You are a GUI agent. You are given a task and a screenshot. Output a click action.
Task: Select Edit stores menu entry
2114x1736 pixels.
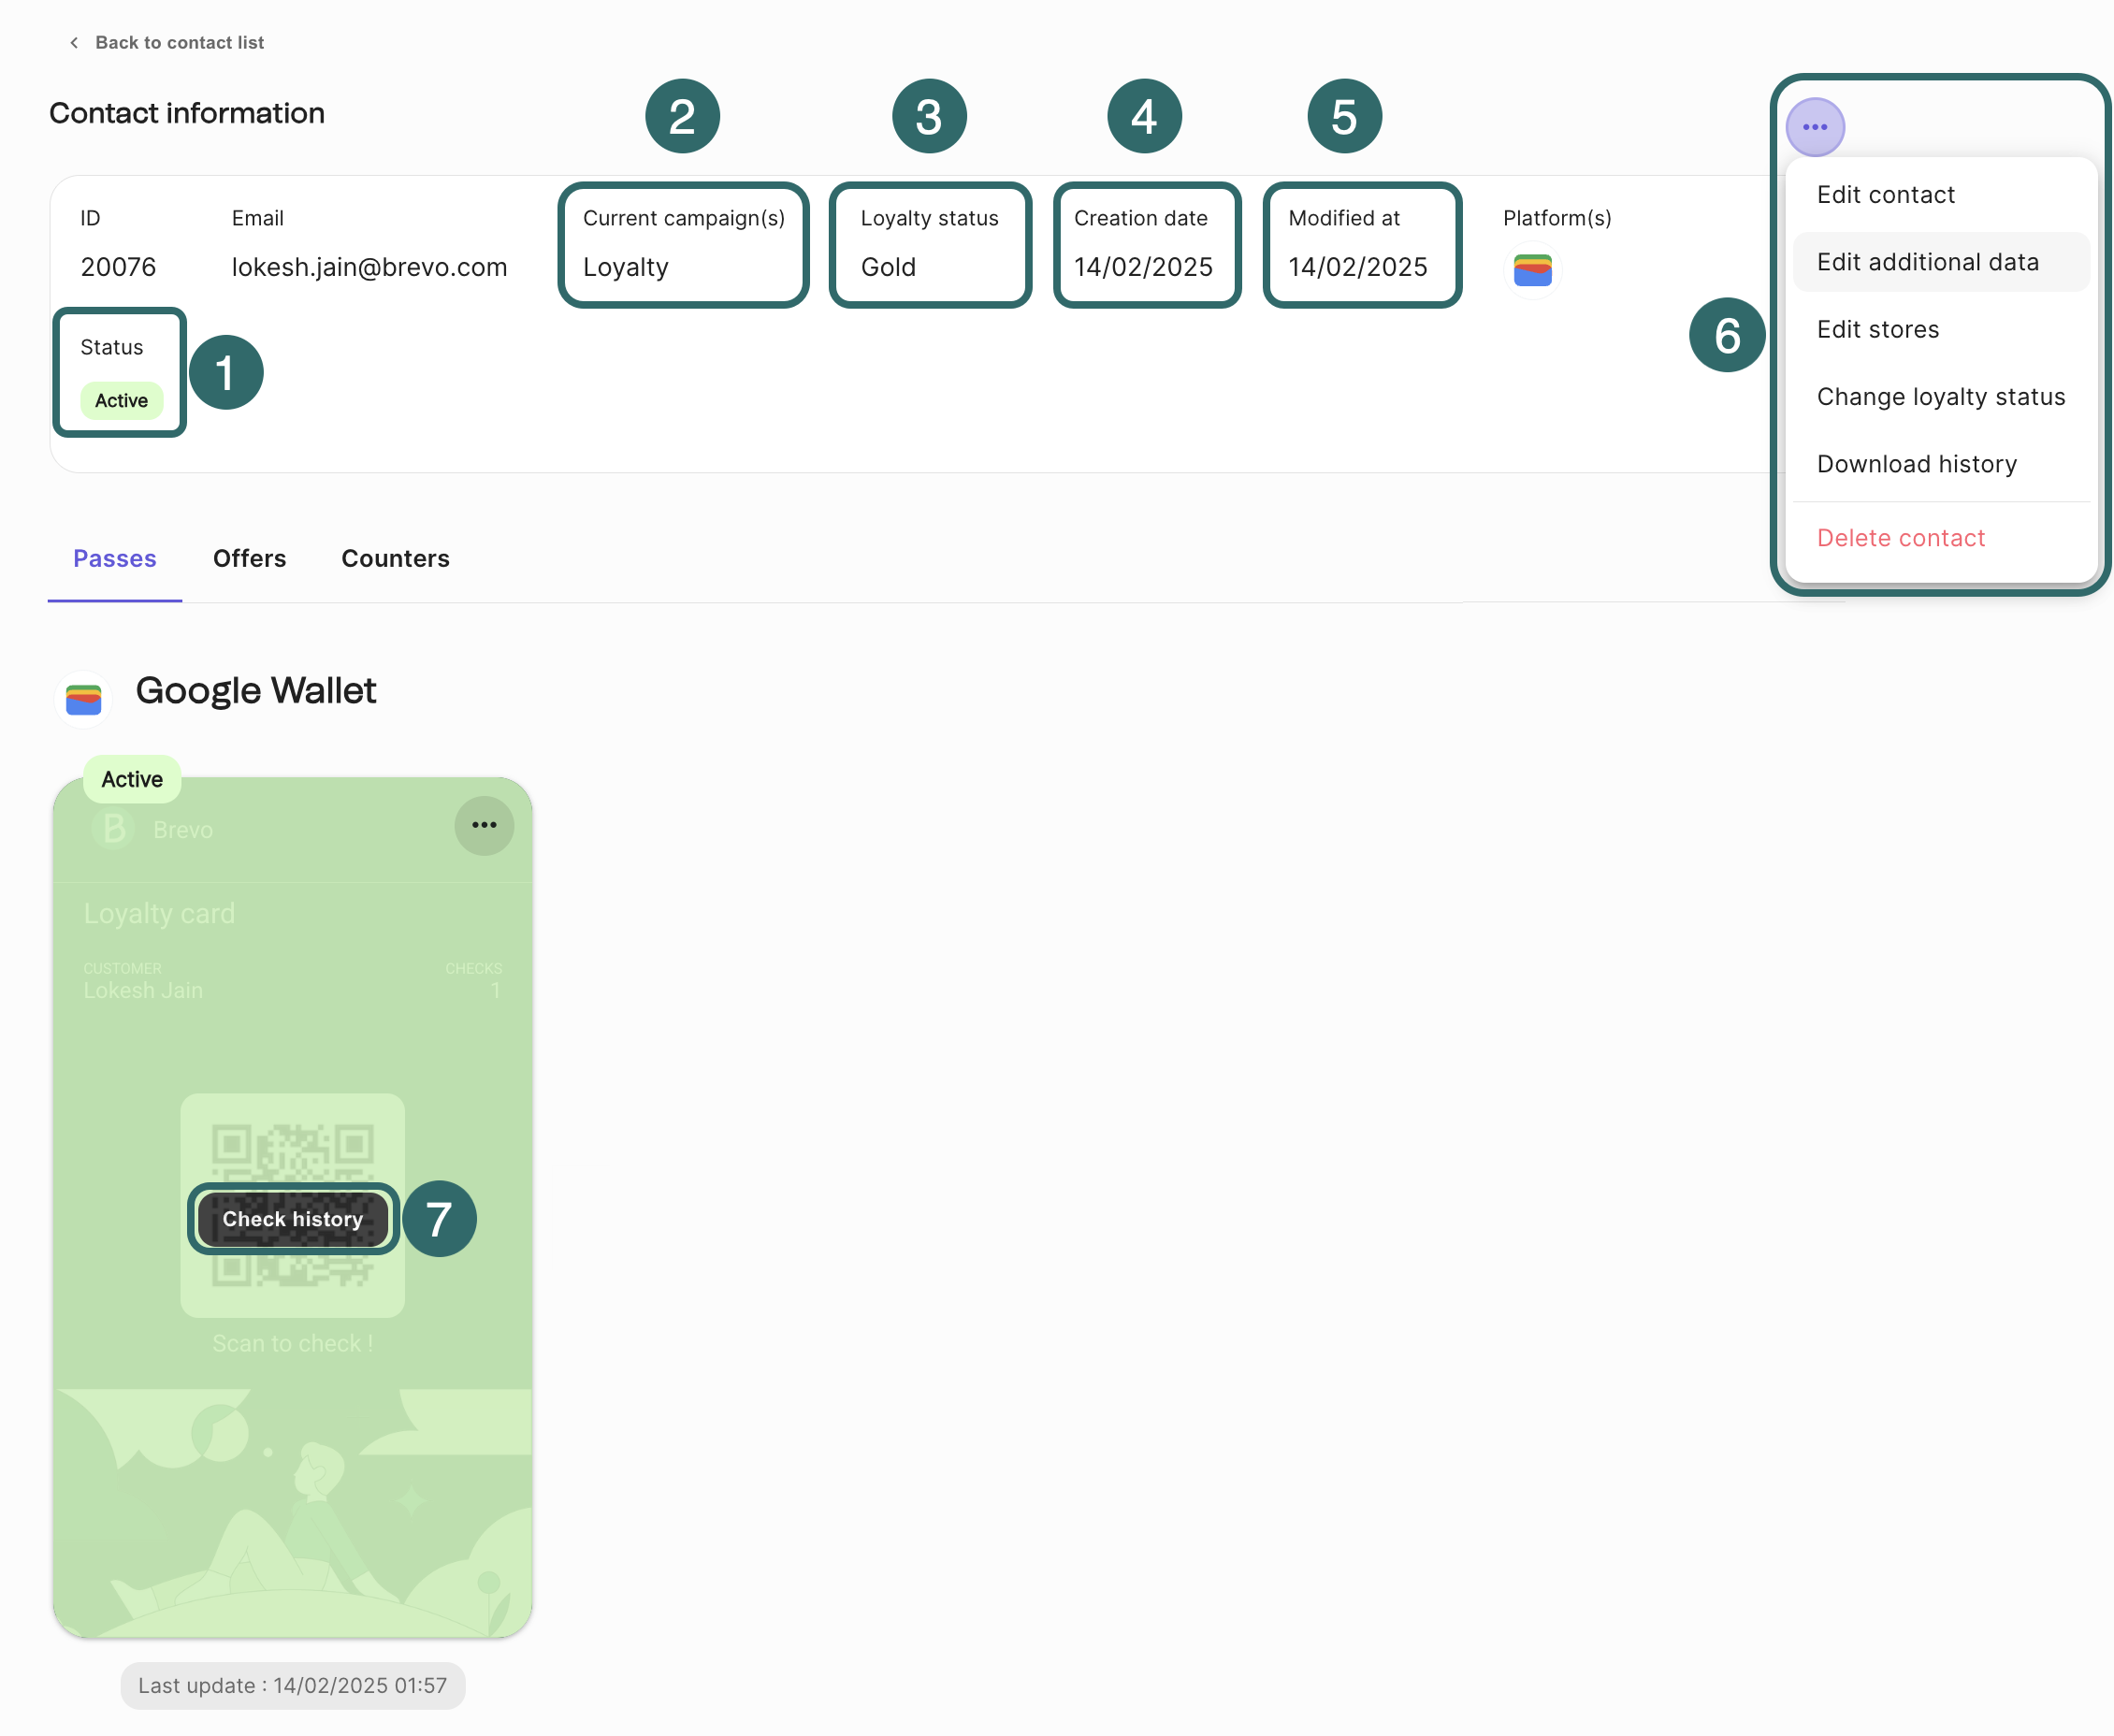(1877, 329)
